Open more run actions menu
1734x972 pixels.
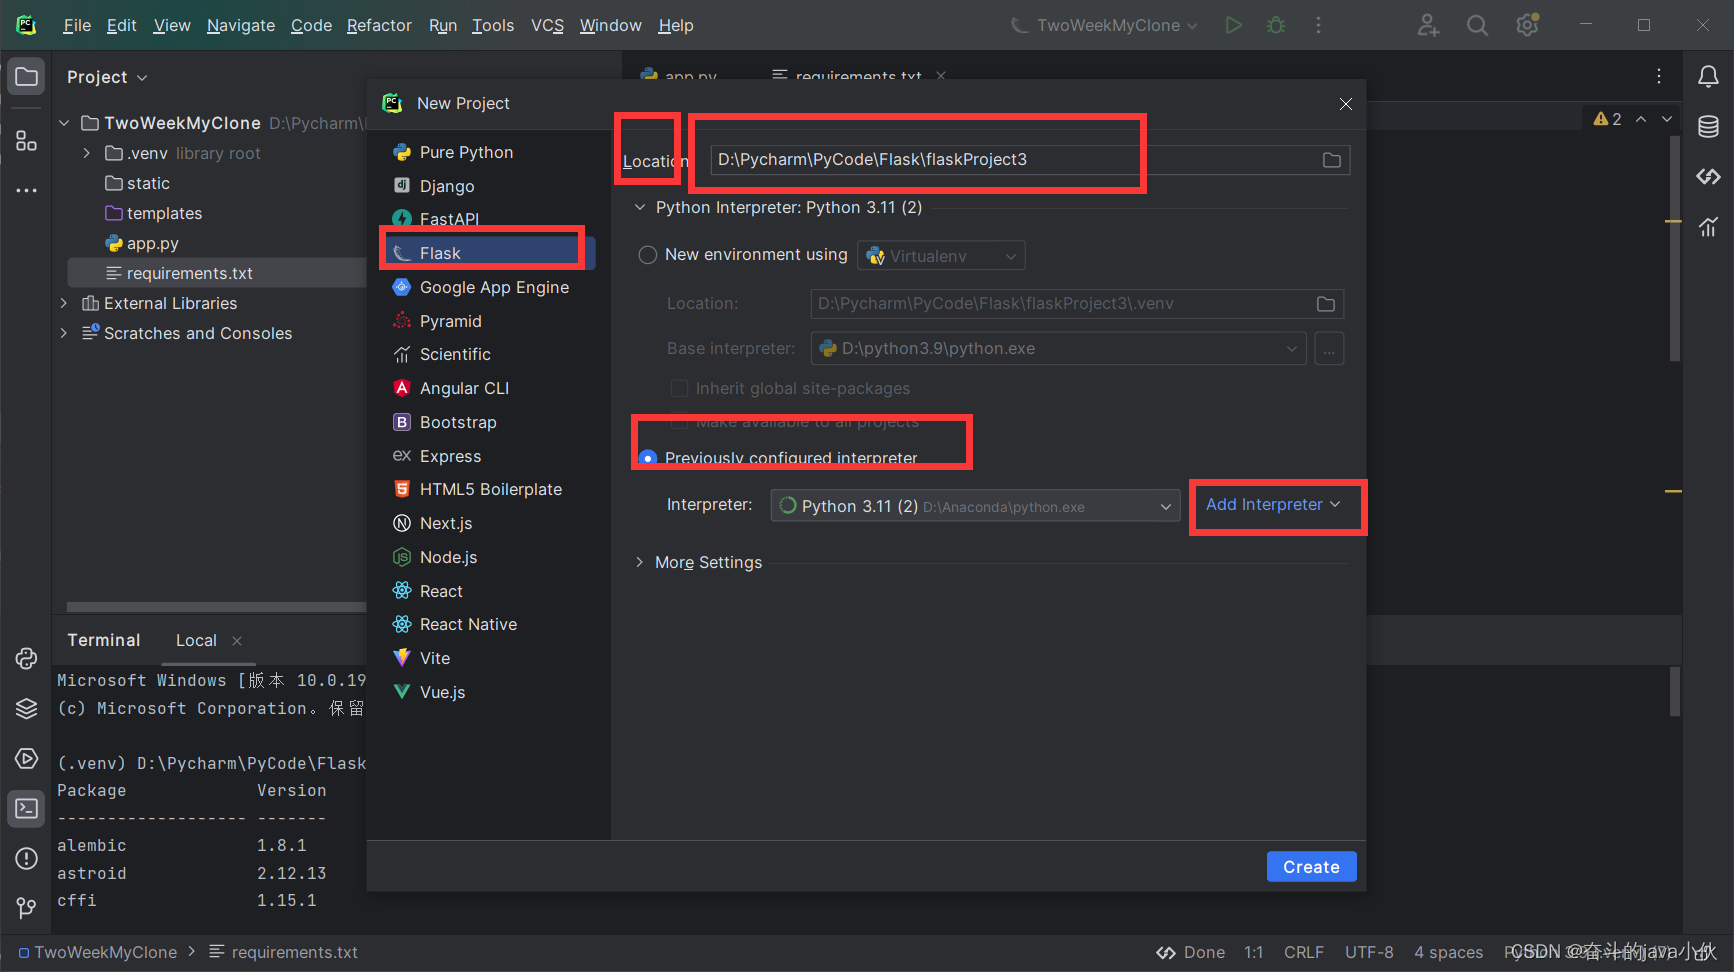[x=1318, y=25]
